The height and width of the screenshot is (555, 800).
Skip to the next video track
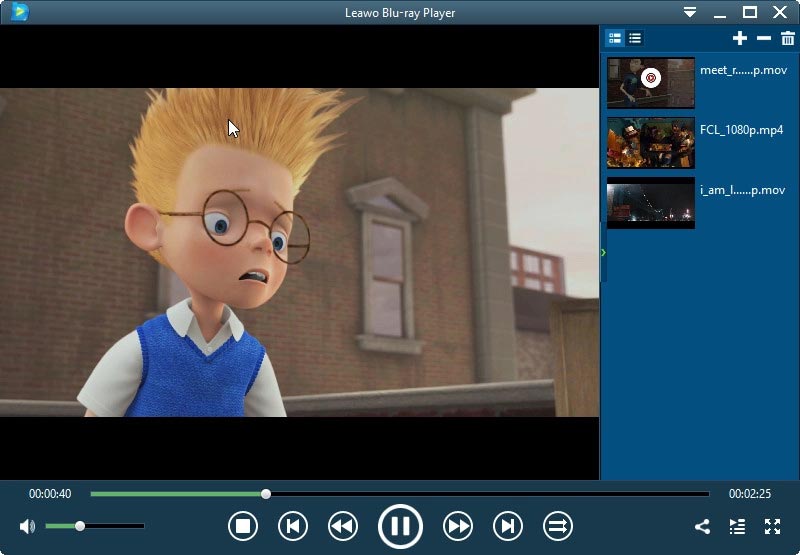tap(508, 526)
